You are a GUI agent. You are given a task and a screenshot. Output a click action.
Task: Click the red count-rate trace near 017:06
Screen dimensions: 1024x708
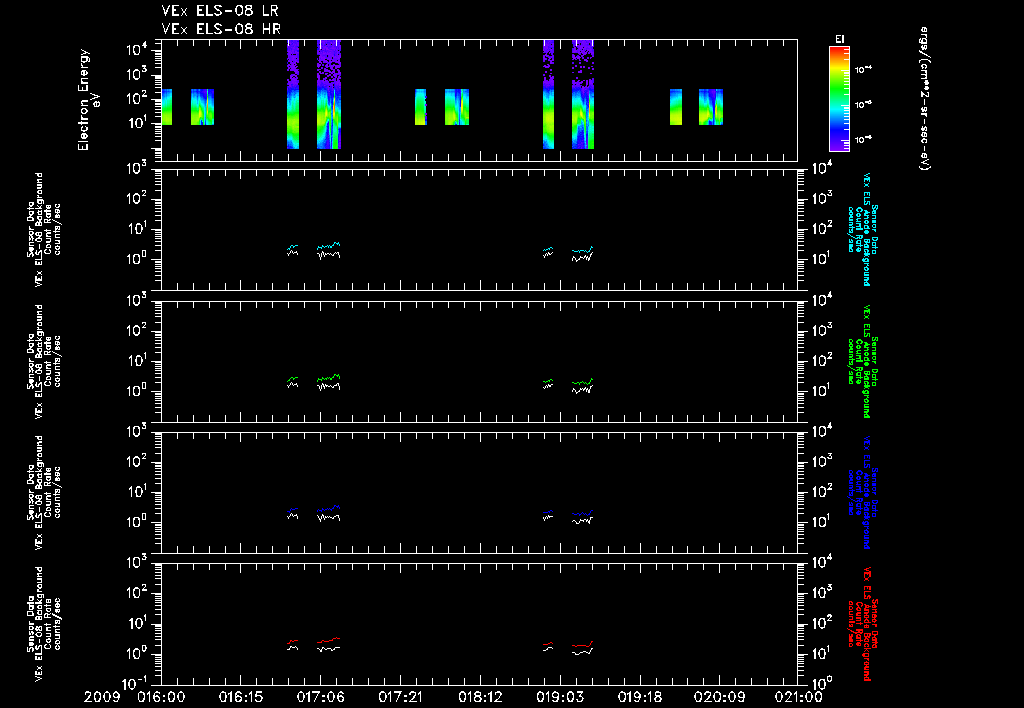click(x=328, y=641)
